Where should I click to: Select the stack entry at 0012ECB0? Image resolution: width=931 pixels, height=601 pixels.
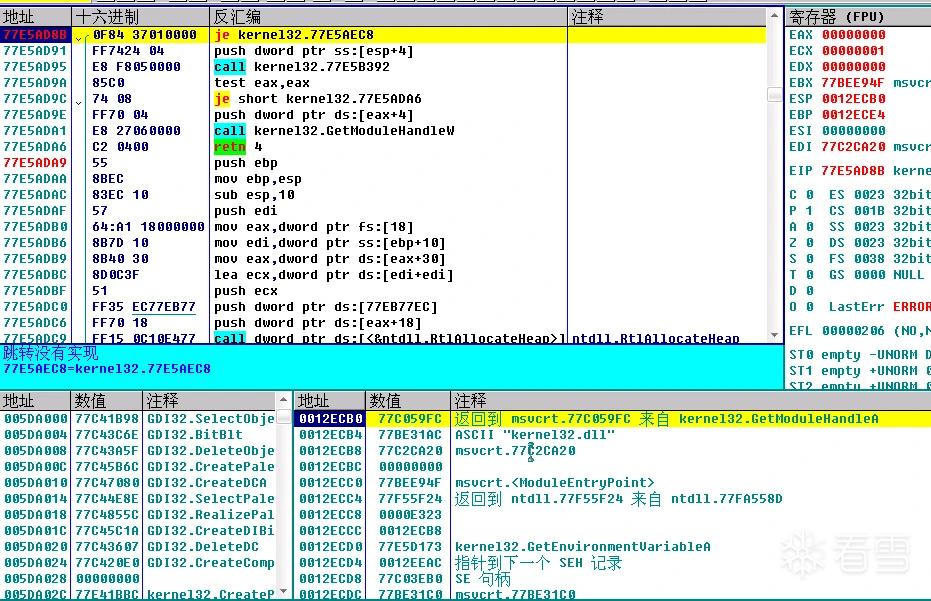pyautogui.click(x=612, y=419)
